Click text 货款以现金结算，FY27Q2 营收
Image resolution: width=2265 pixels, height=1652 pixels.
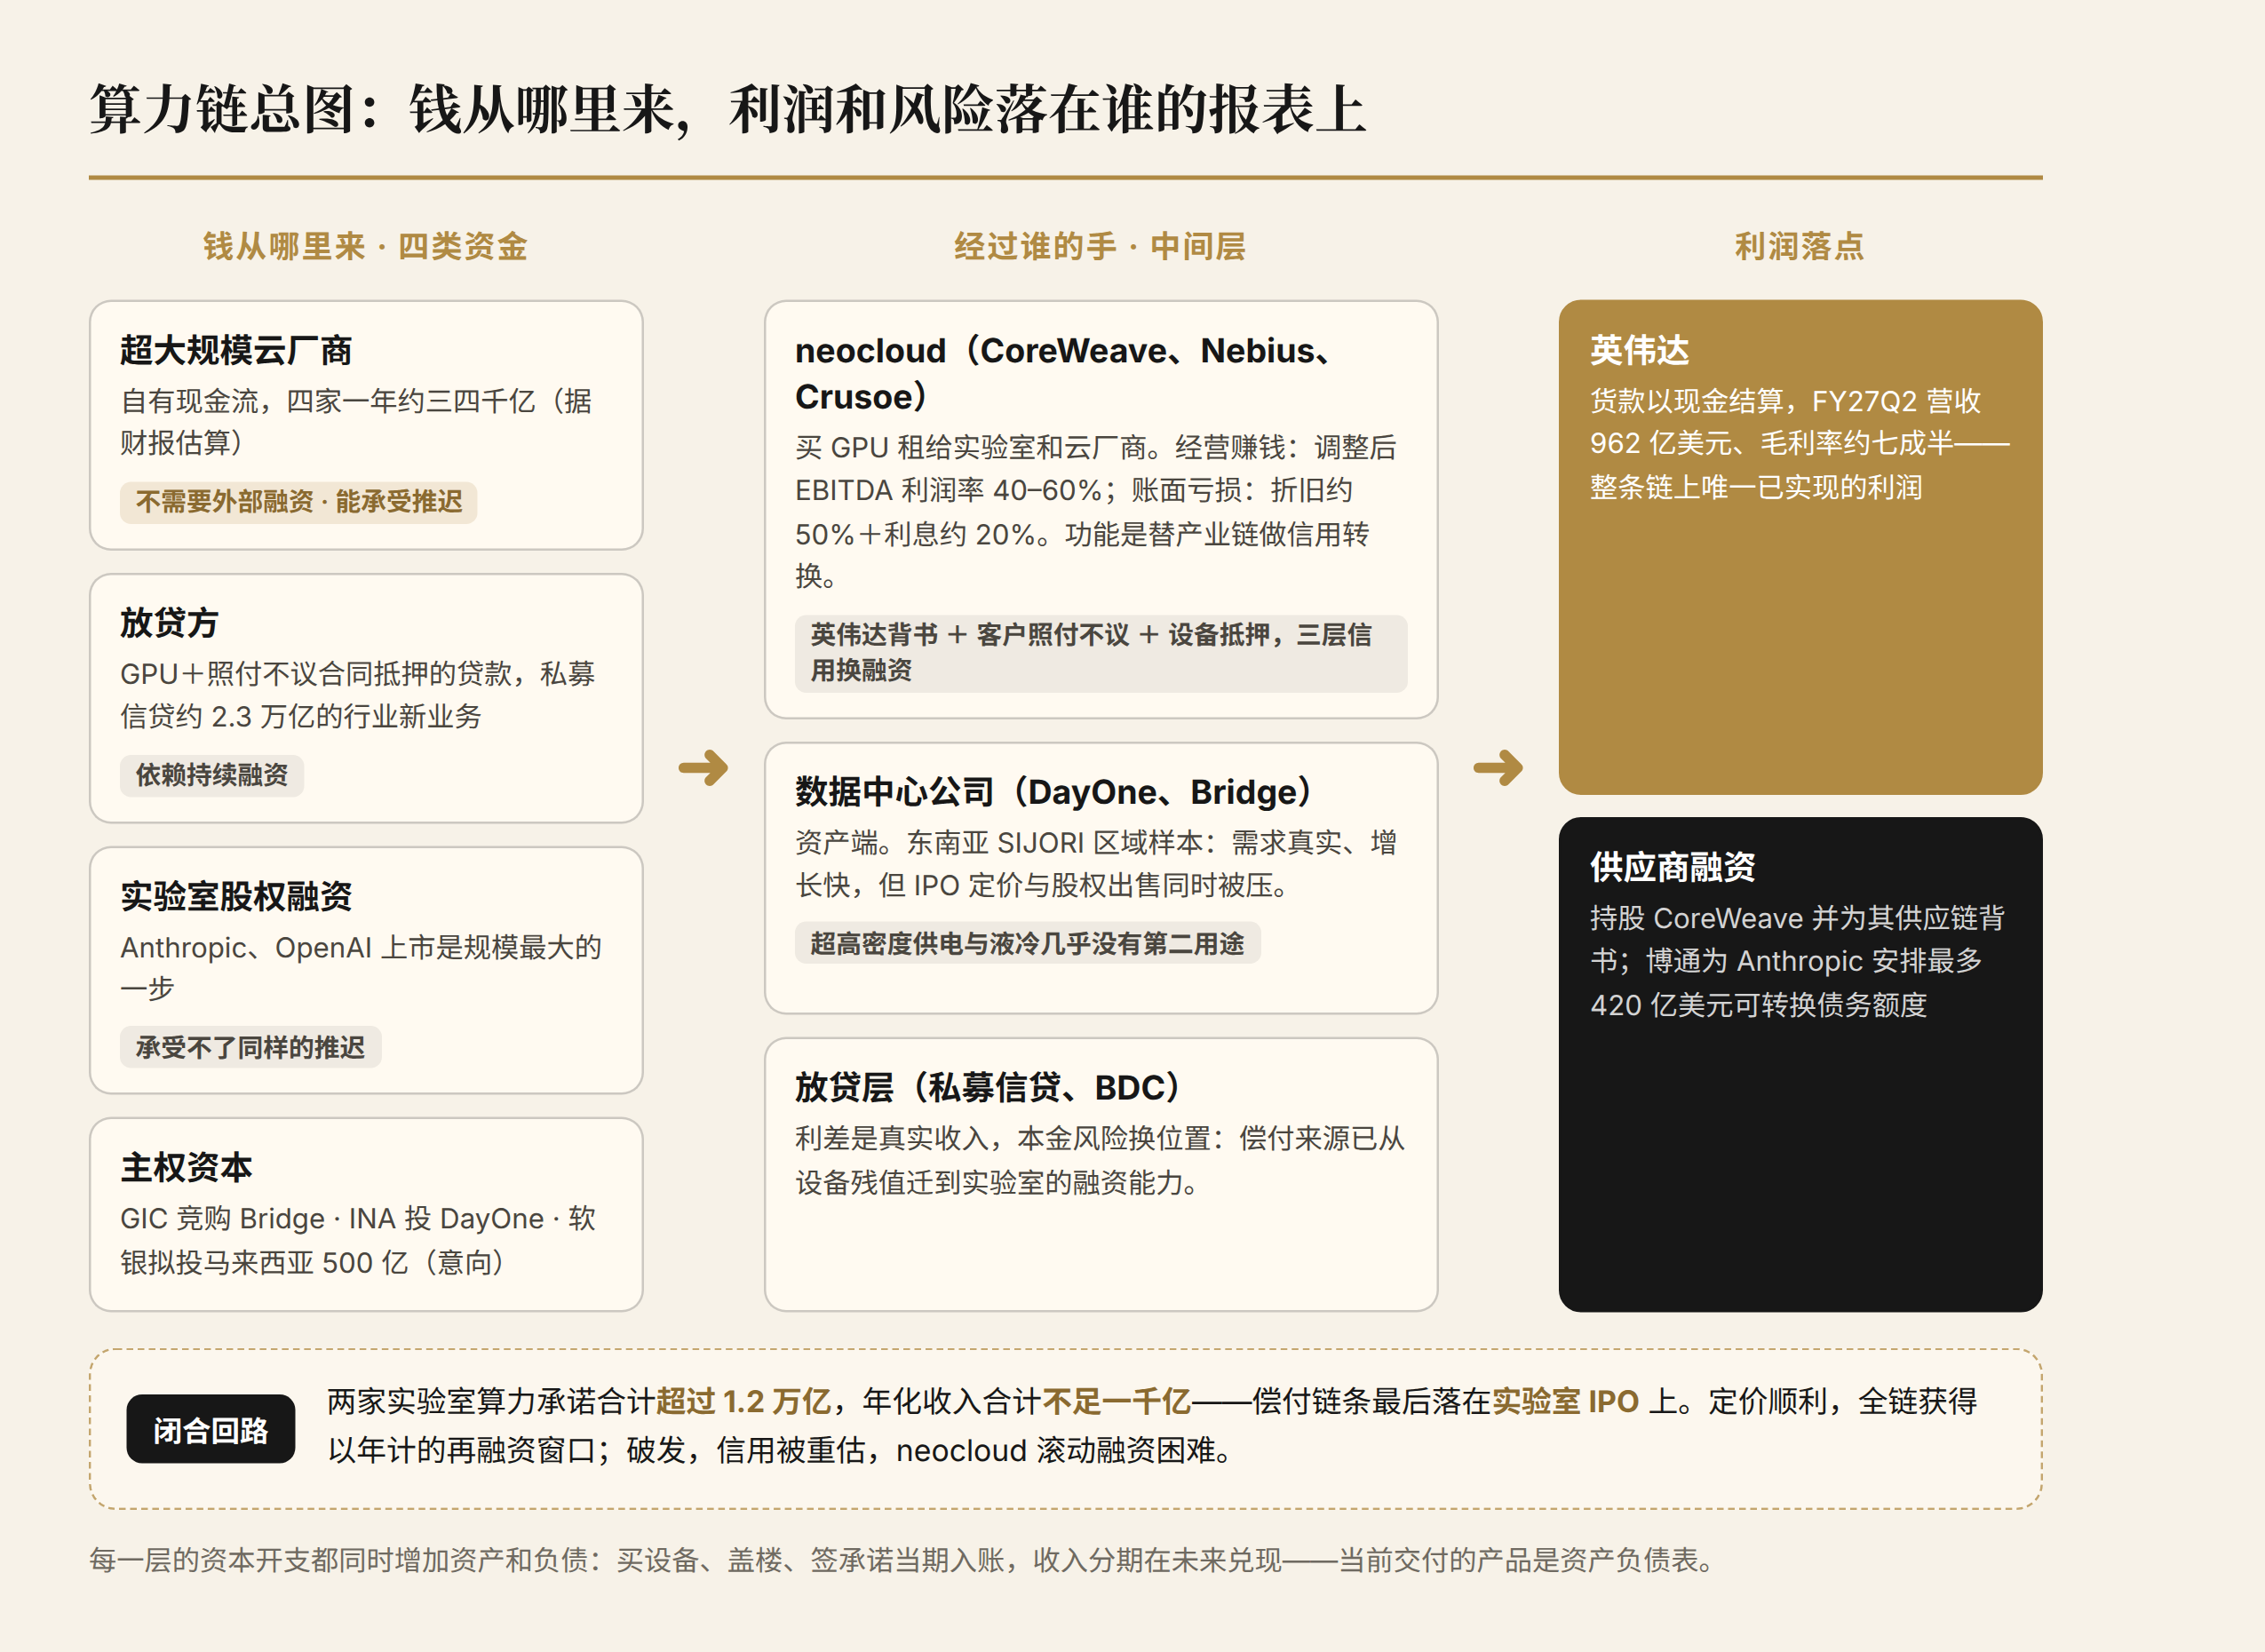(1785, 401)
